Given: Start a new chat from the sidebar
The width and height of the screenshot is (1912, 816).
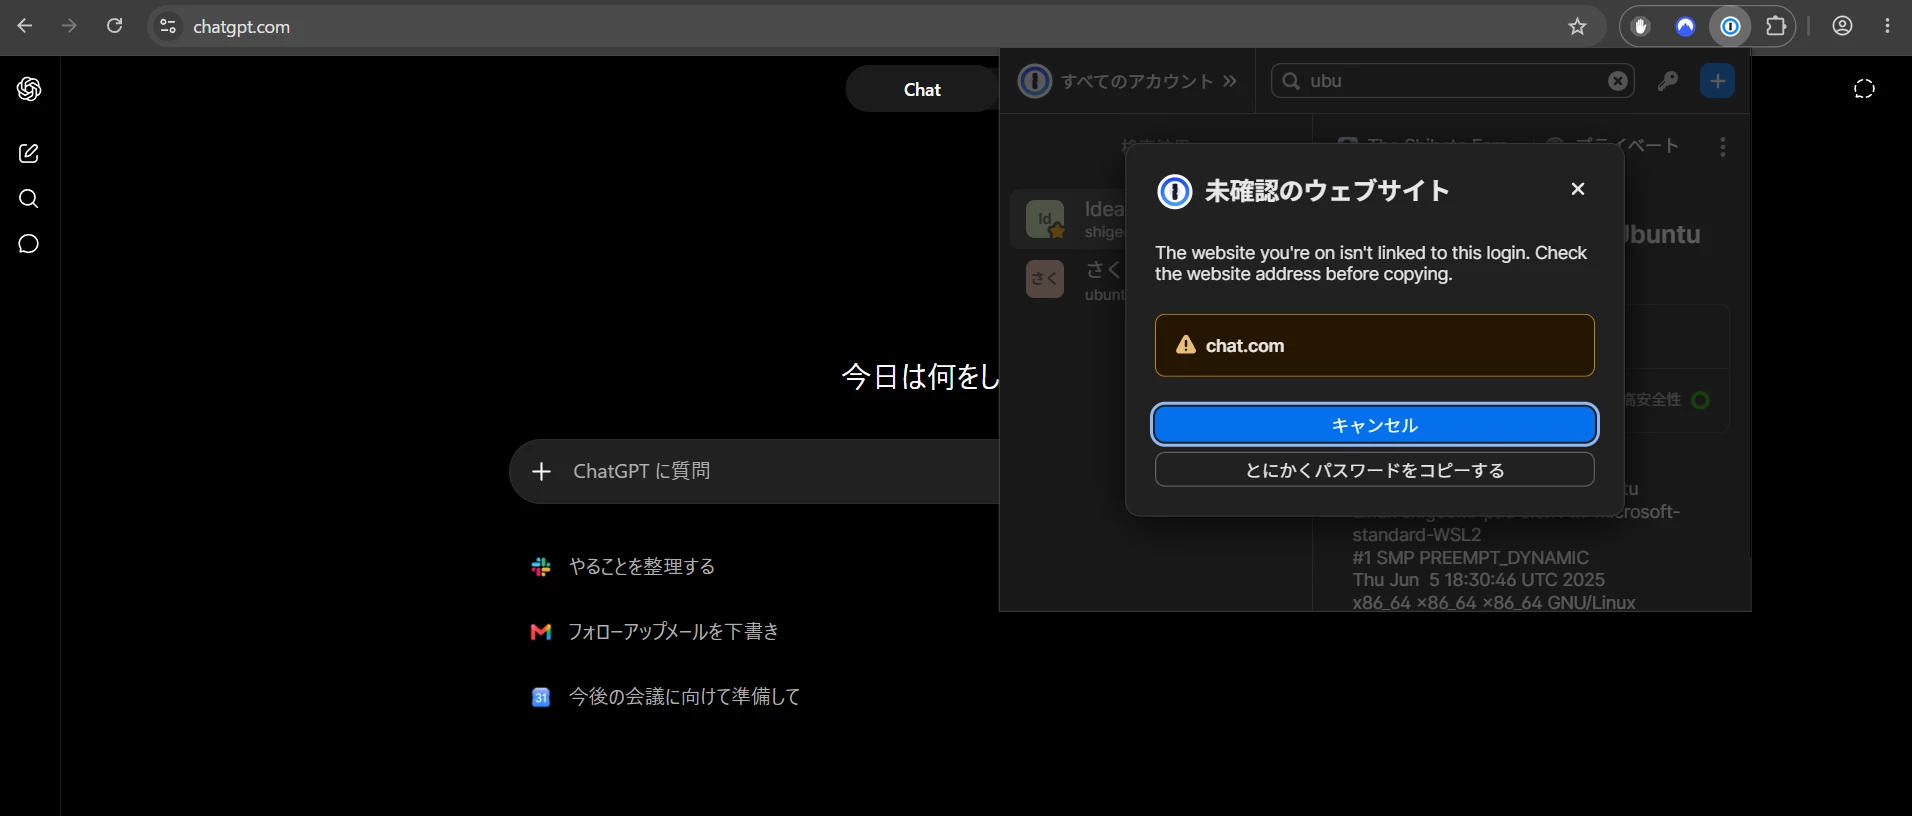Looking at the screenshot, I should pyautogui.click(x=29, y=153).
